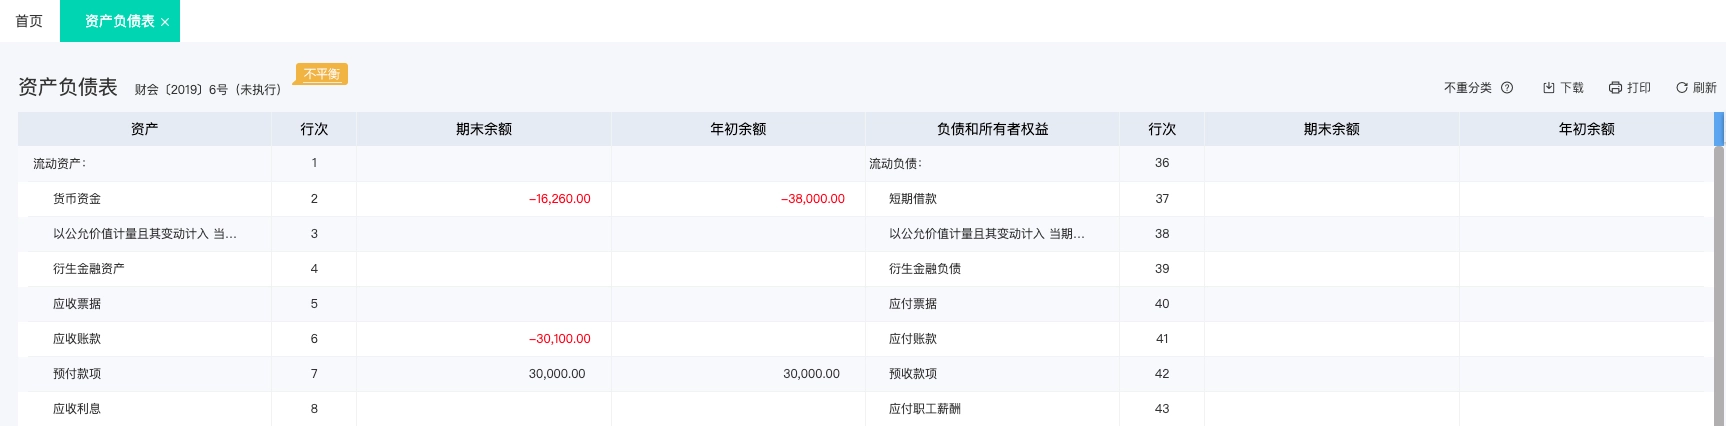Select the 应付职工薪酬 row label

click(925, 409)
